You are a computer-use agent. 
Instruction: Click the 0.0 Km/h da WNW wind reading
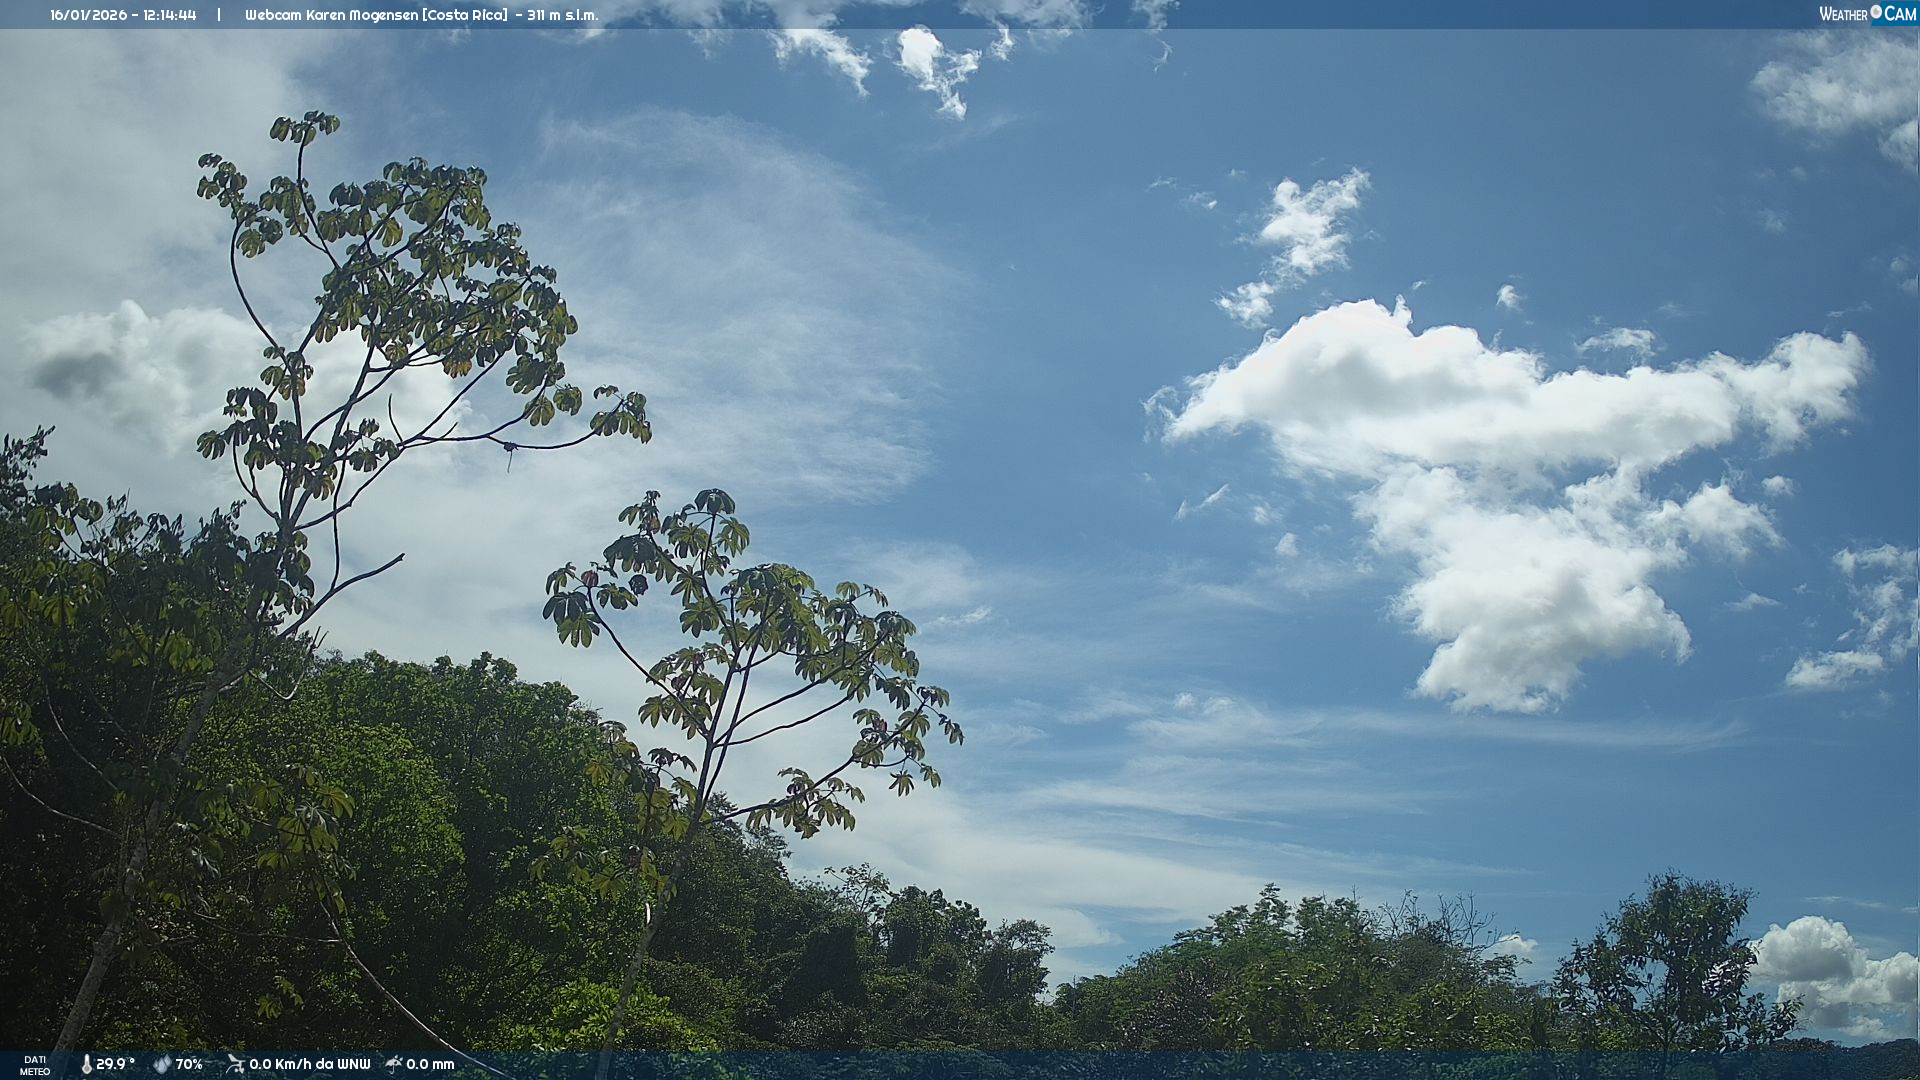[309, 1065]
